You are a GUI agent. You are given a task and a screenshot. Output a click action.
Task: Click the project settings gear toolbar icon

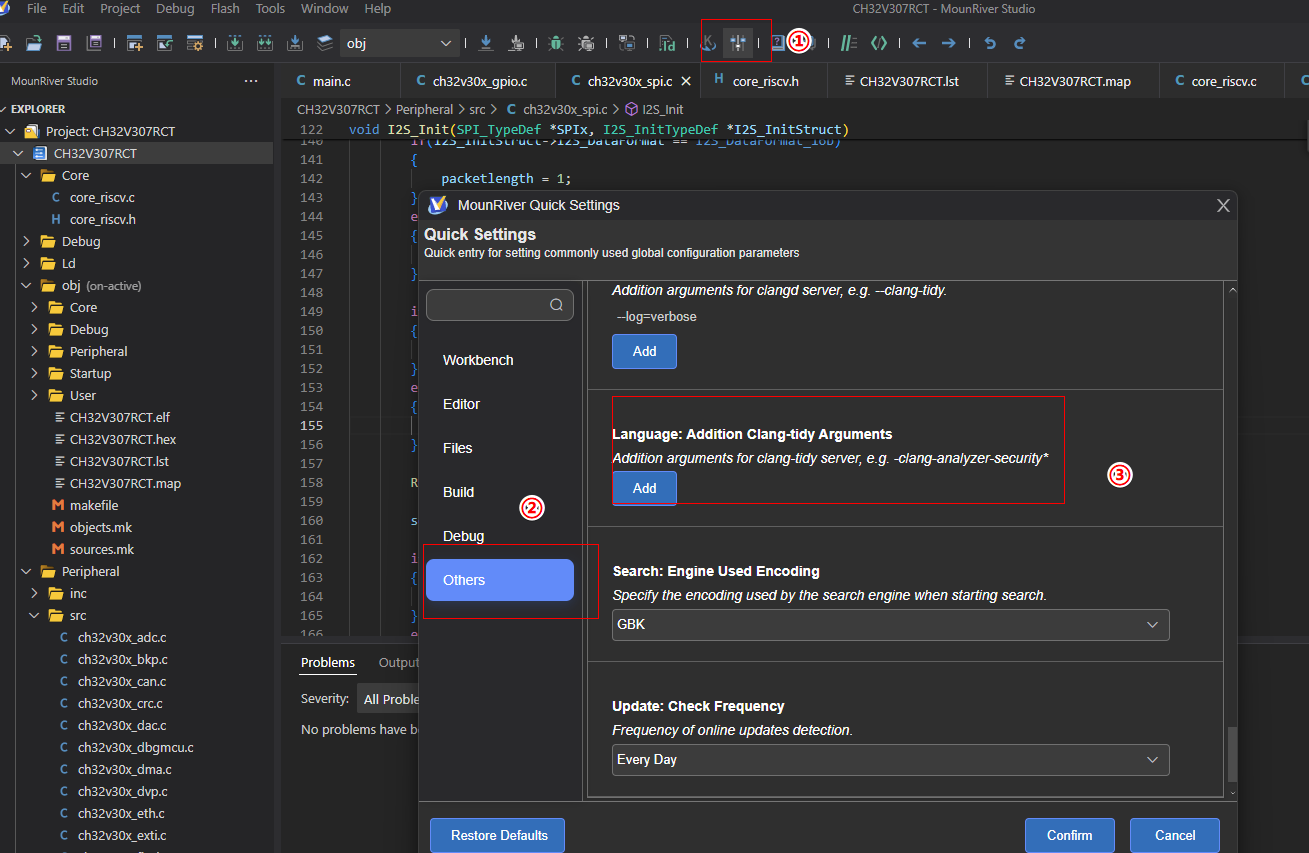point(194,43)
